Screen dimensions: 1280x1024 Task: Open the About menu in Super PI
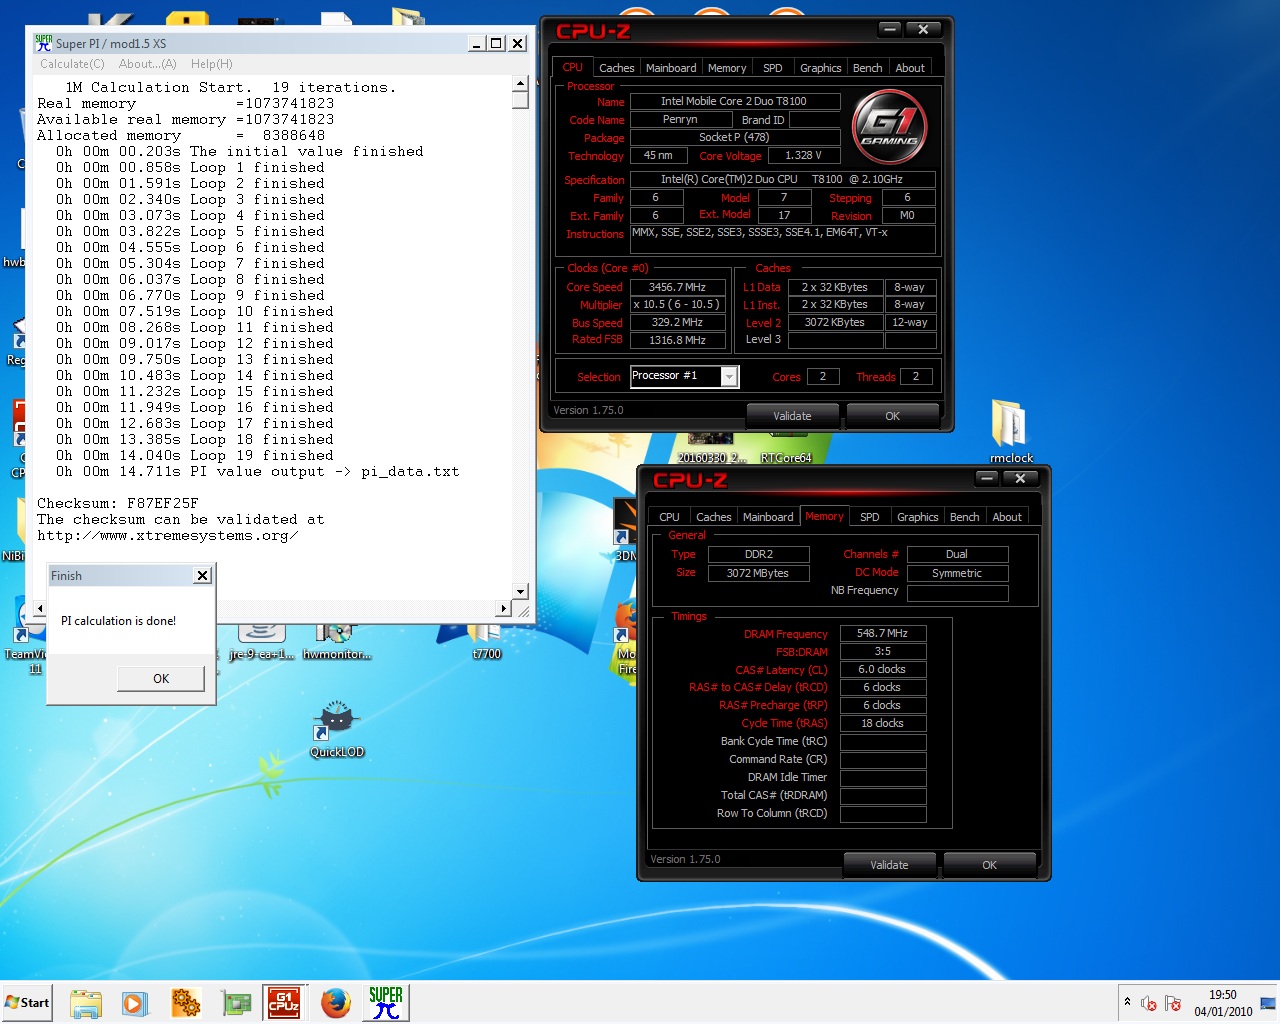(147, 64)
